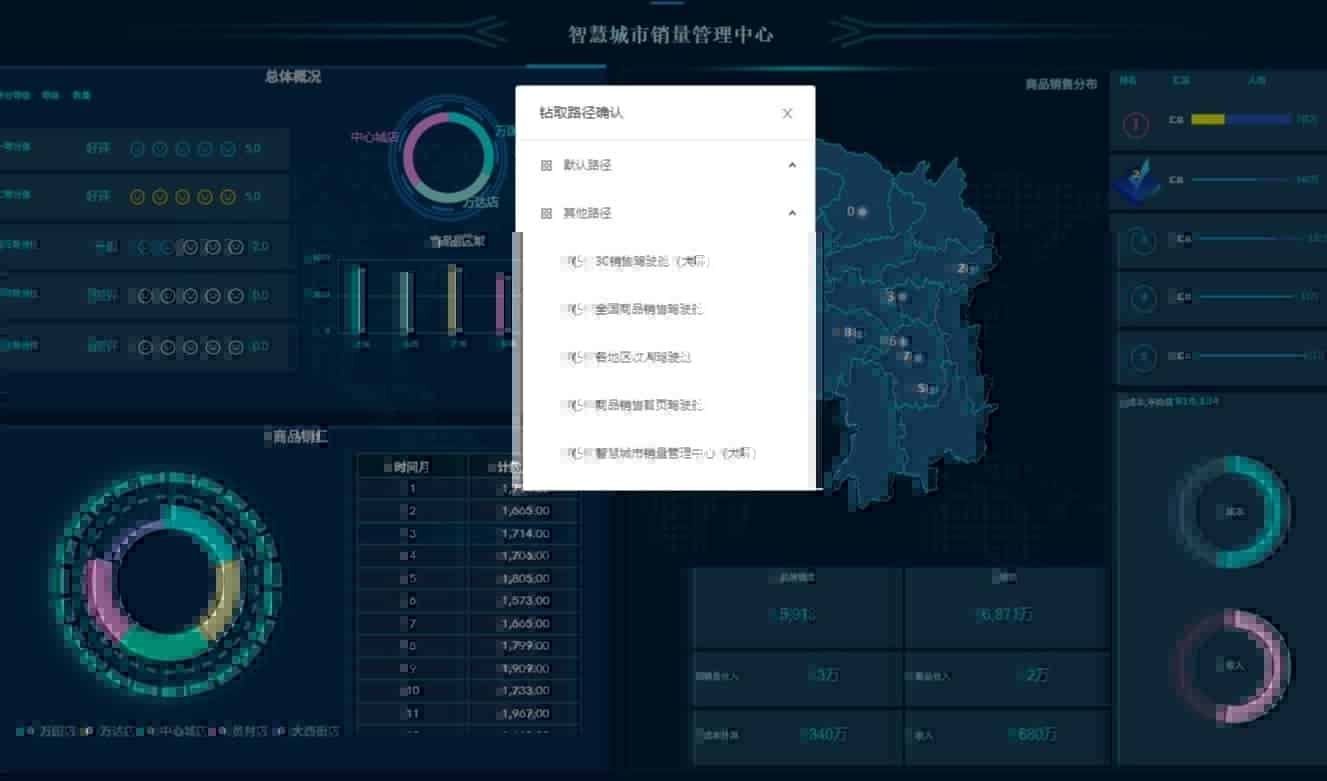Click the 1,733.00 table cell

(x=524, y=690)
